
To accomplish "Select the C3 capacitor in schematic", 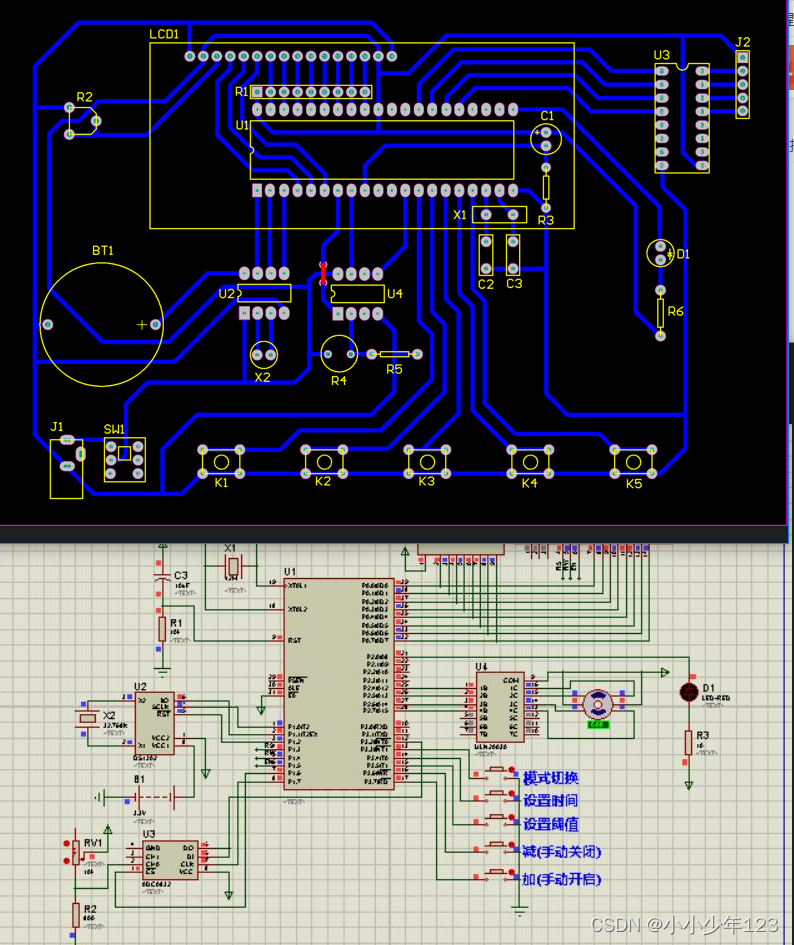I will tap(161, 576).
